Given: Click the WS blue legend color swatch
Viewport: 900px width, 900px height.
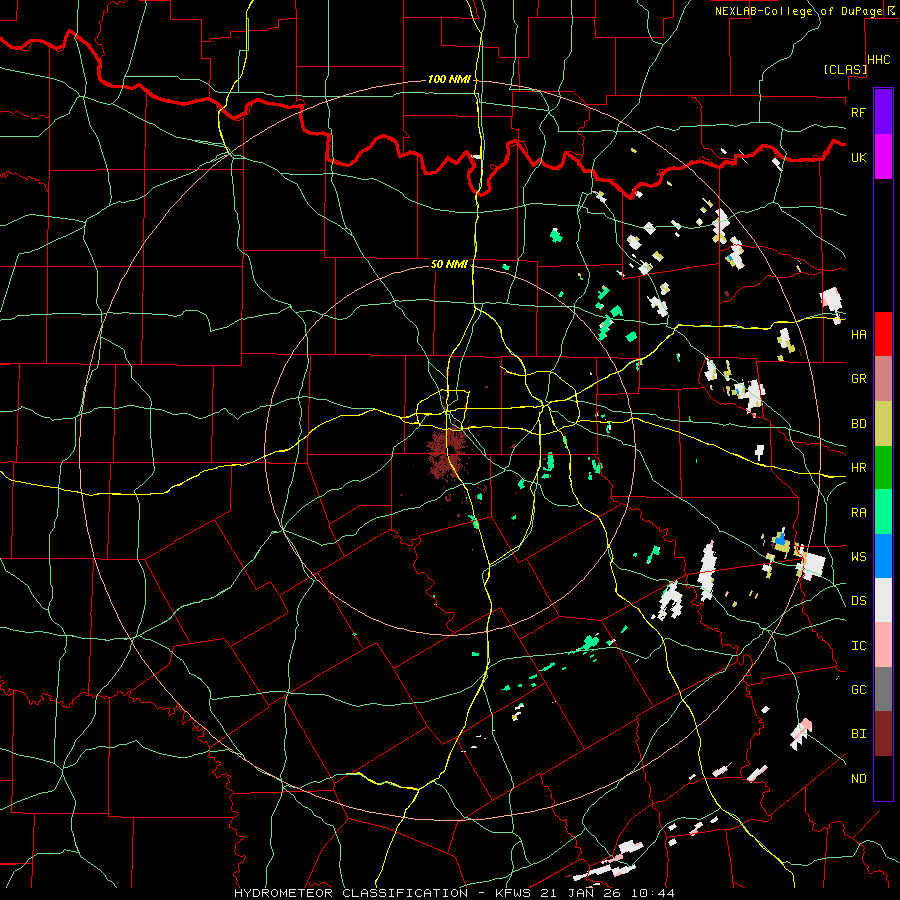Looking at the screenshot, I should tap(883, 556).
